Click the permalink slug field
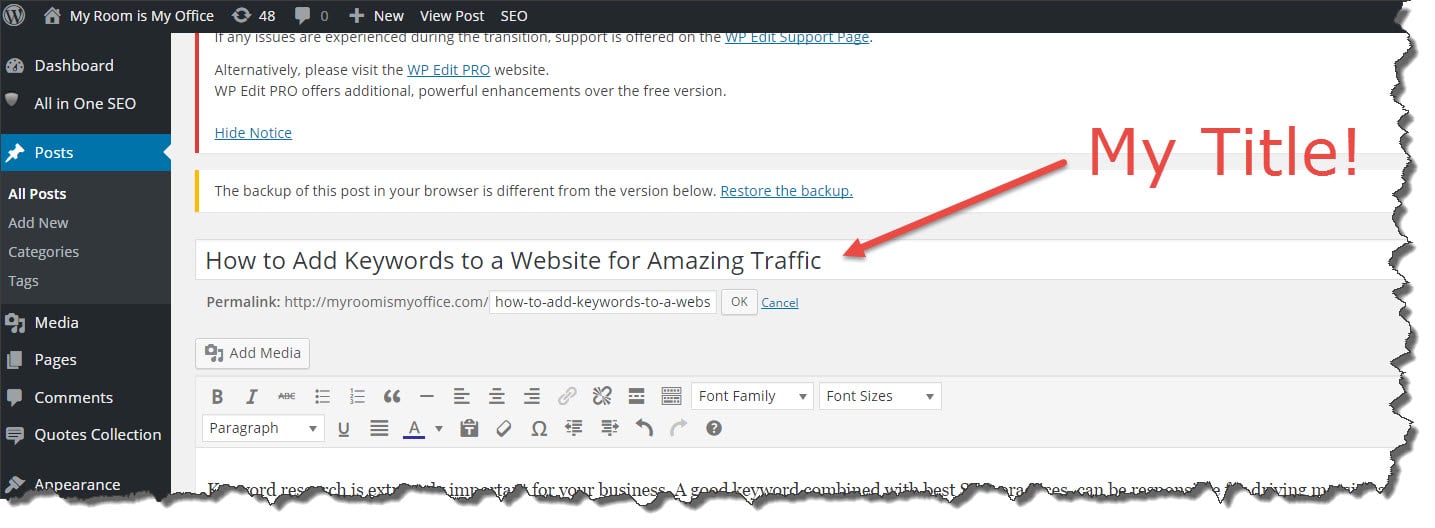The height and width of the screenshot is (528, 1435). click(x=603, y=301)
